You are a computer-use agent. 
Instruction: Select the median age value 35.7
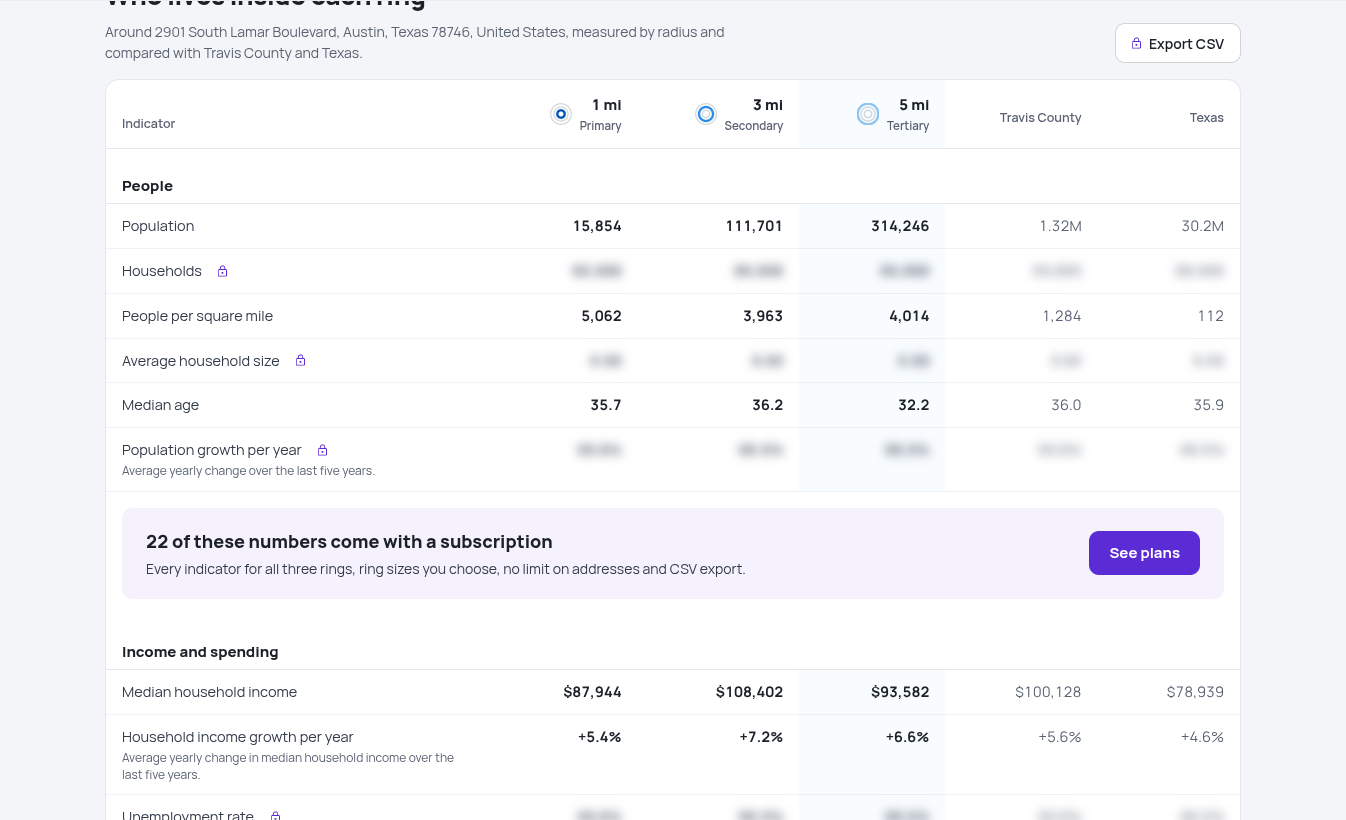(606, 405)
